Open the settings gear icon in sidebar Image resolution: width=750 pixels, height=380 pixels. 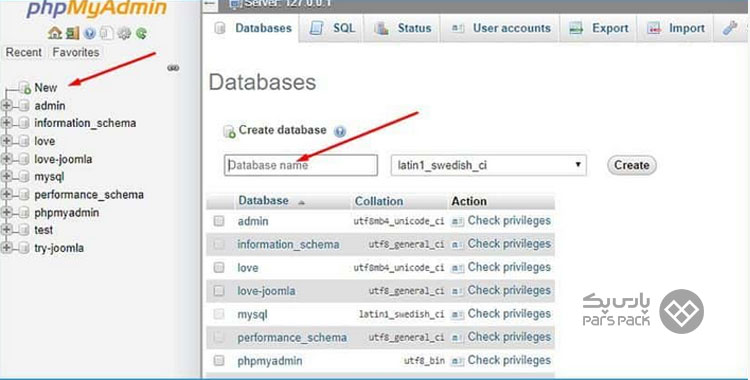point(124,34)
